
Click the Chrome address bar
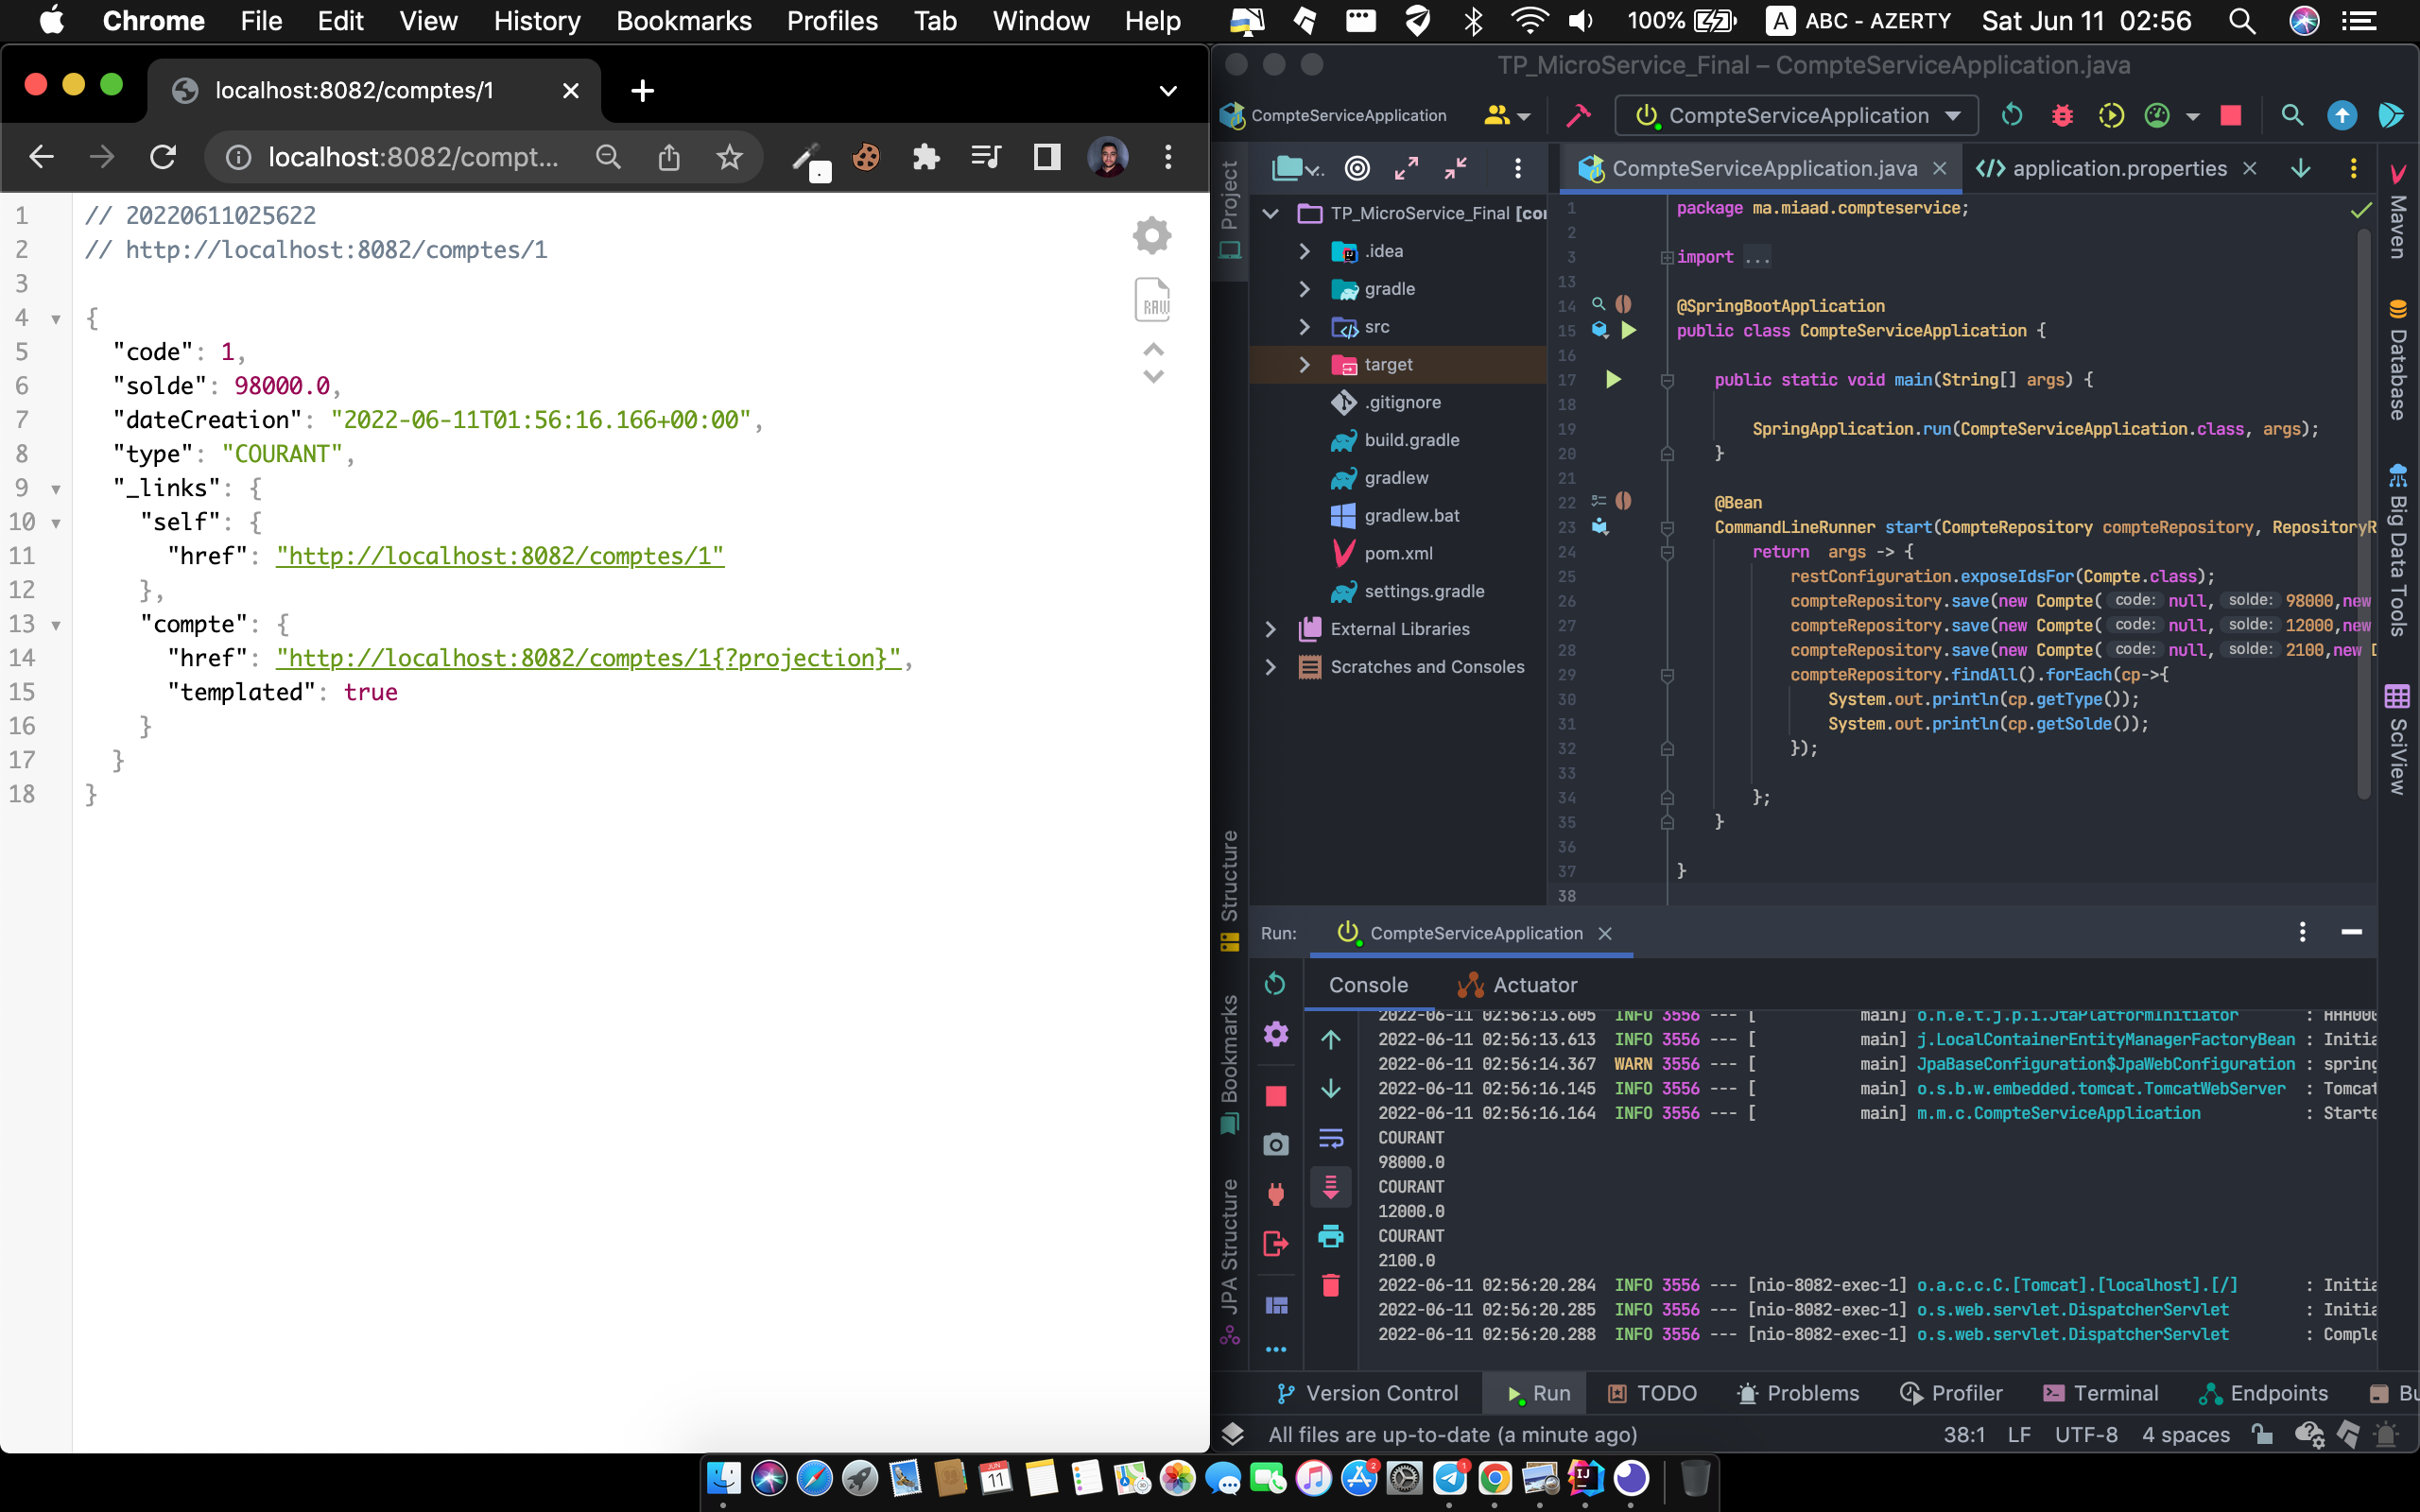412,157
